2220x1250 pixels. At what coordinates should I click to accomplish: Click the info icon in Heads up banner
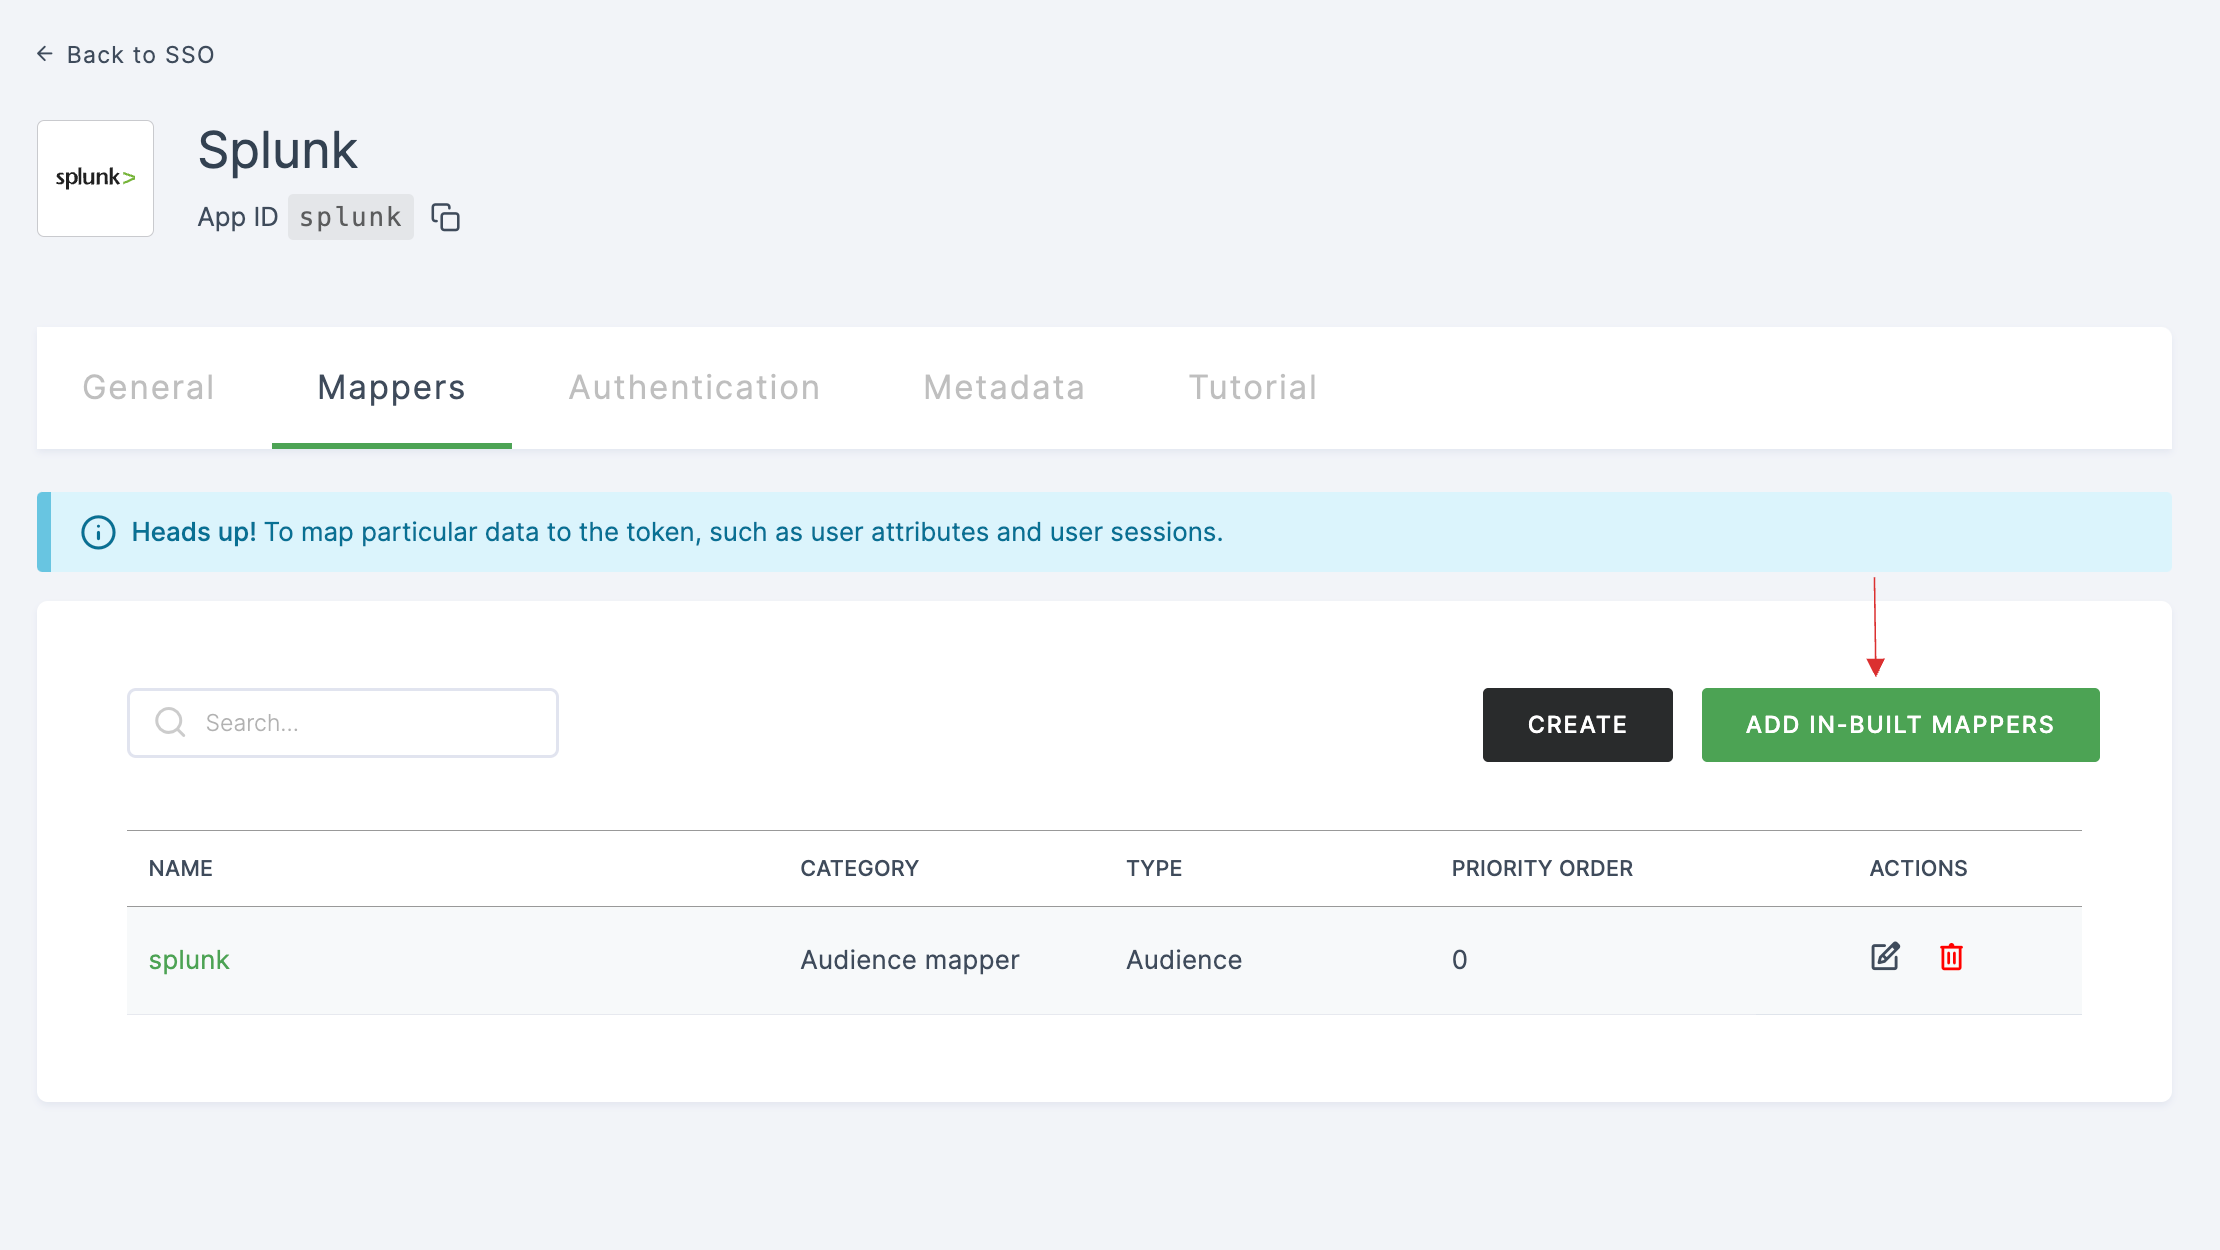tap(98, 532)
